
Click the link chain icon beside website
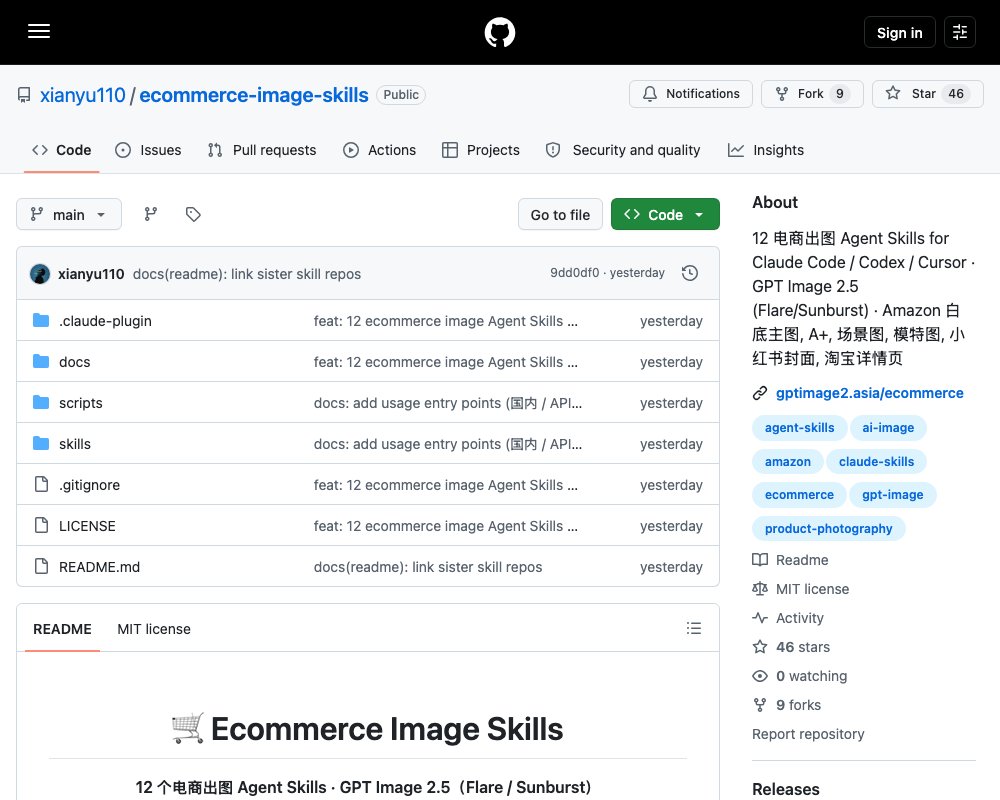point(760,393)
